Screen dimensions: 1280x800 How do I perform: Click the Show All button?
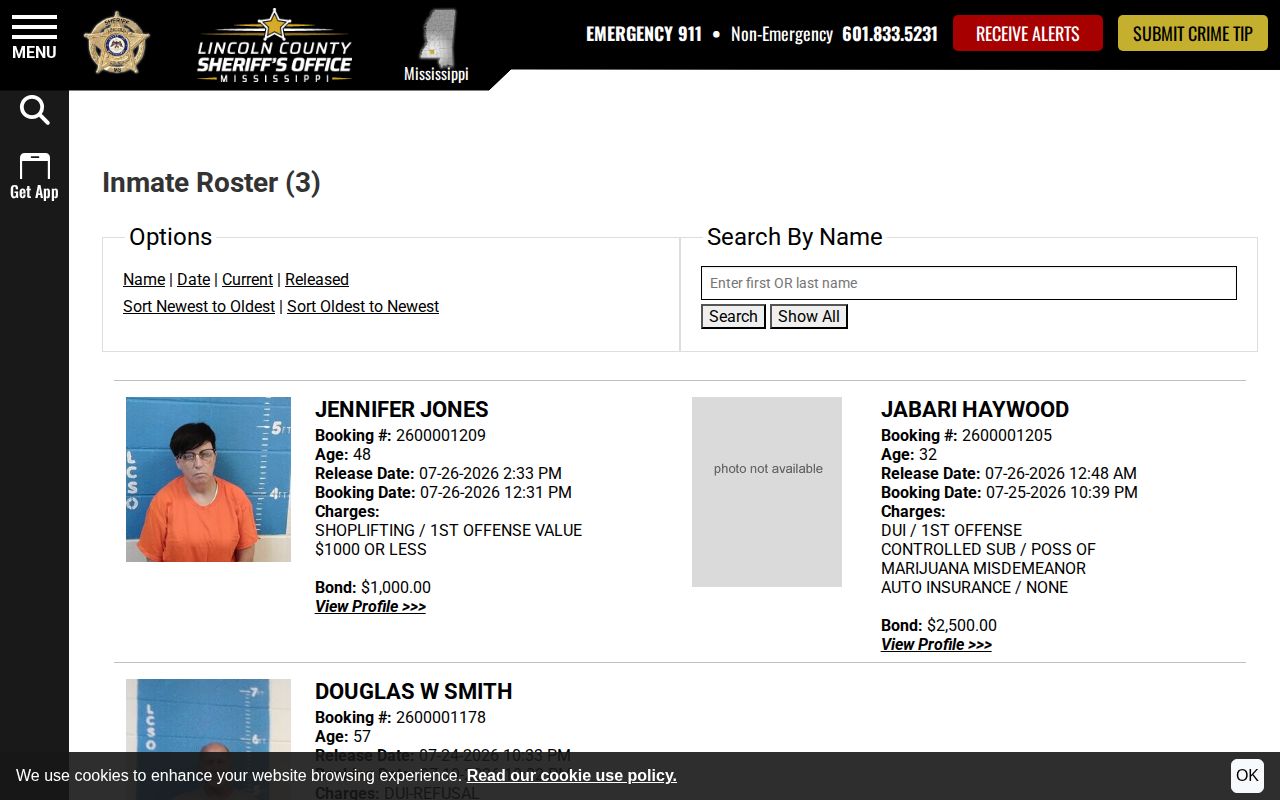[x=809, y=316]
